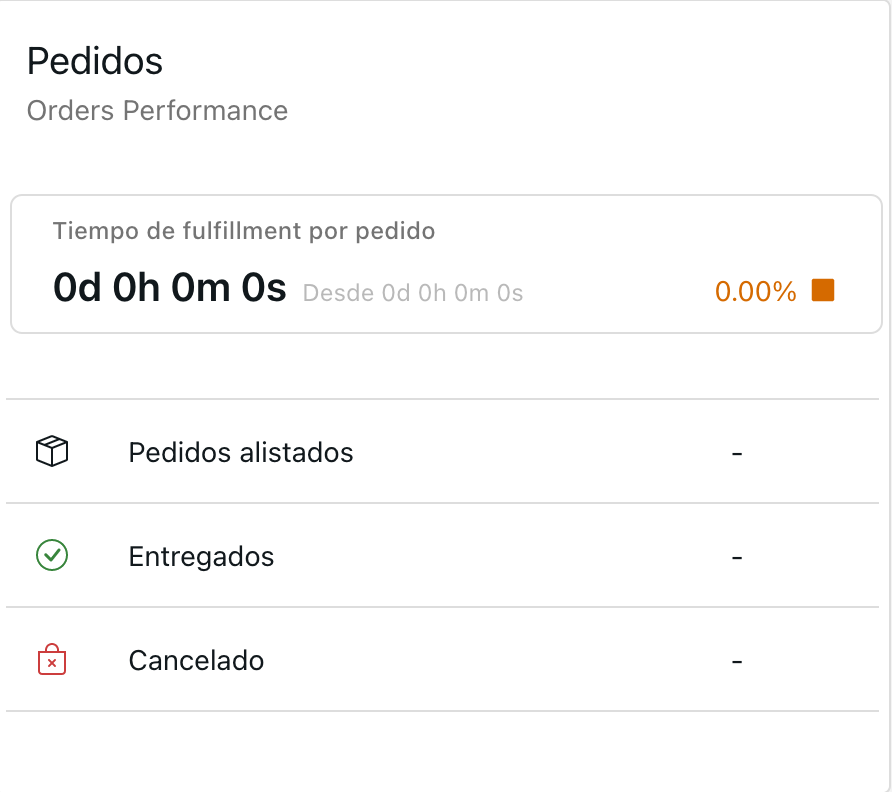Click the Pedidos panel title
The image size is (892, 792).
coord(95,61)
